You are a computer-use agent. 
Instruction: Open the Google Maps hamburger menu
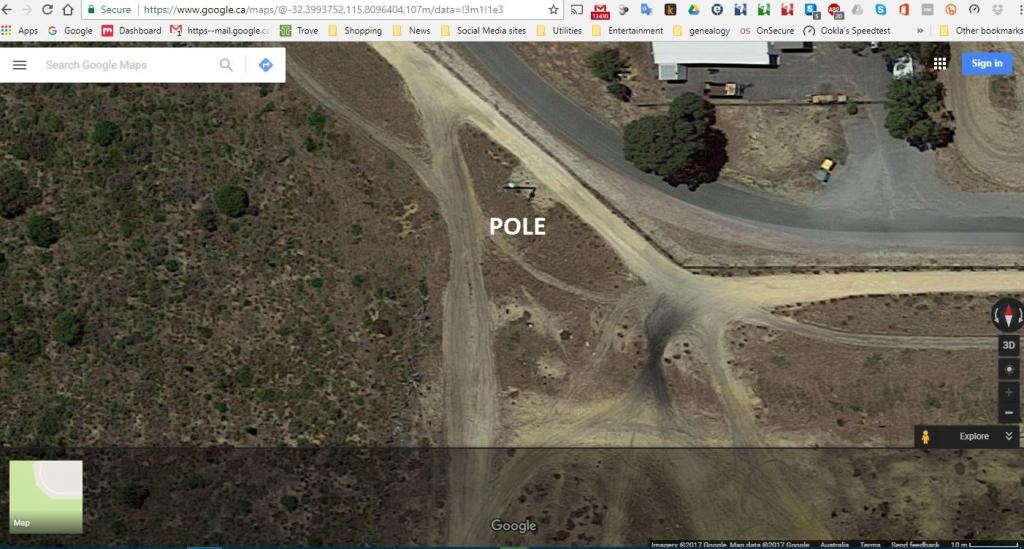point(20,65)
